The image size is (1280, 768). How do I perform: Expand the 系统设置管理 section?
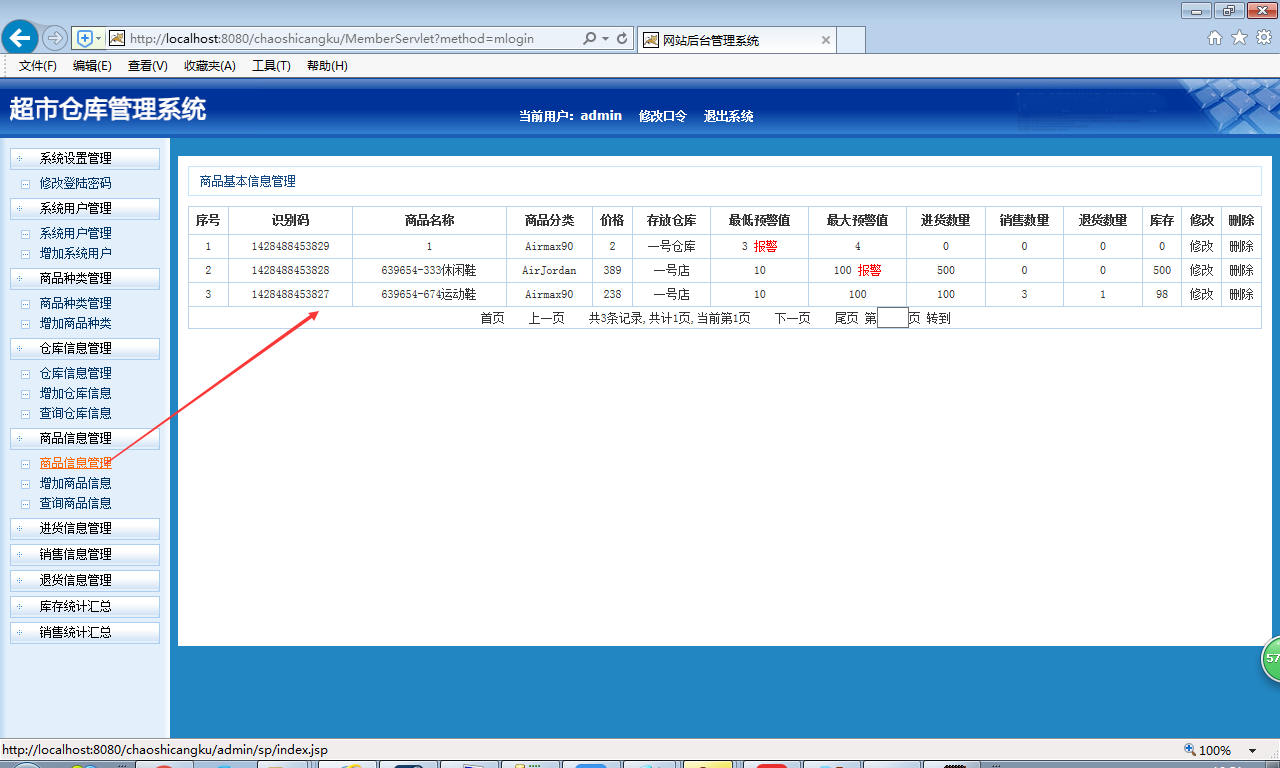coord(84,158)
